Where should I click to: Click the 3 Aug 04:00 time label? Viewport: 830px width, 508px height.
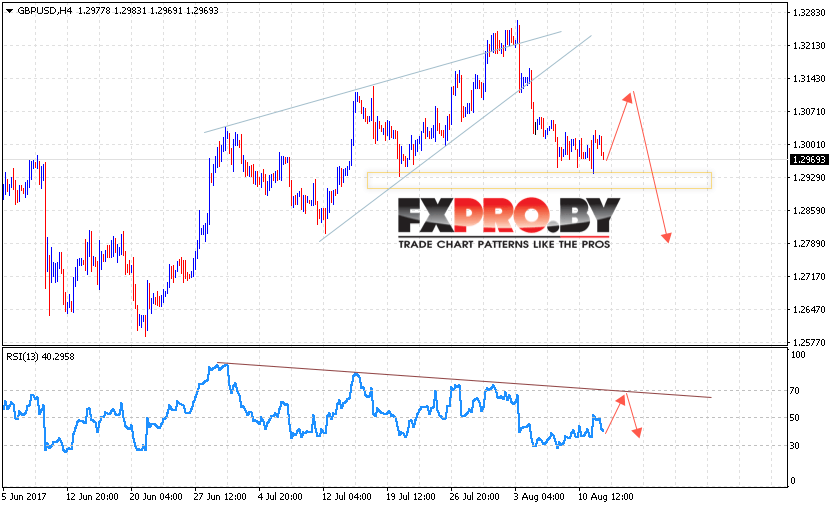point(539,496)
